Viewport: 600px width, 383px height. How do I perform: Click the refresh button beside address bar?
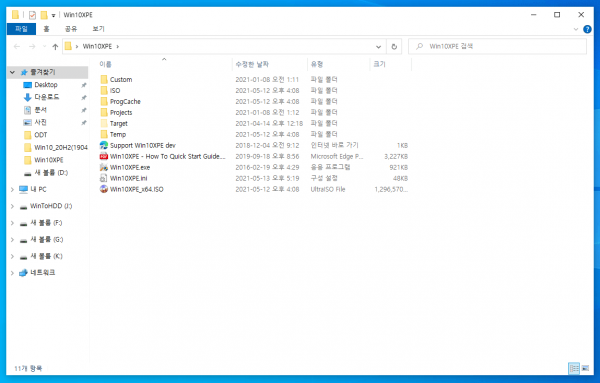(394, 46)
